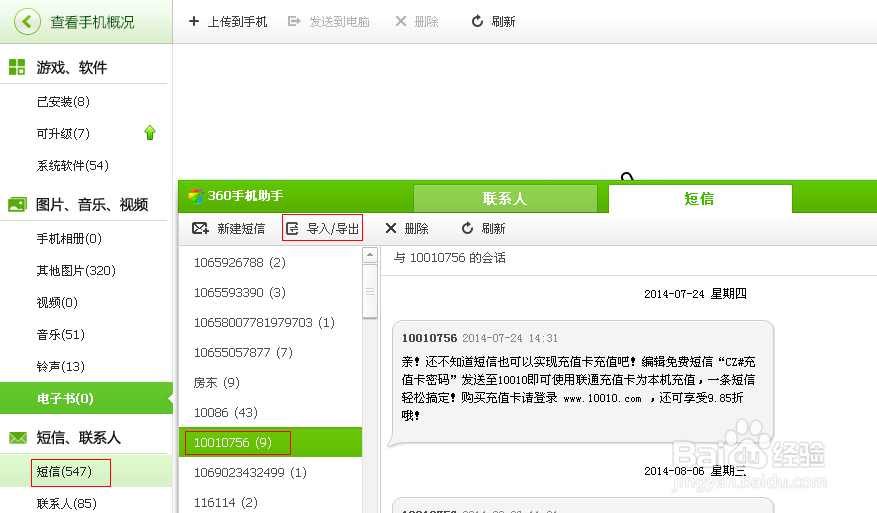Click the 360手机助手 logo icon
Viewport: 877px width, 513px height.
[x=195, y=196]
